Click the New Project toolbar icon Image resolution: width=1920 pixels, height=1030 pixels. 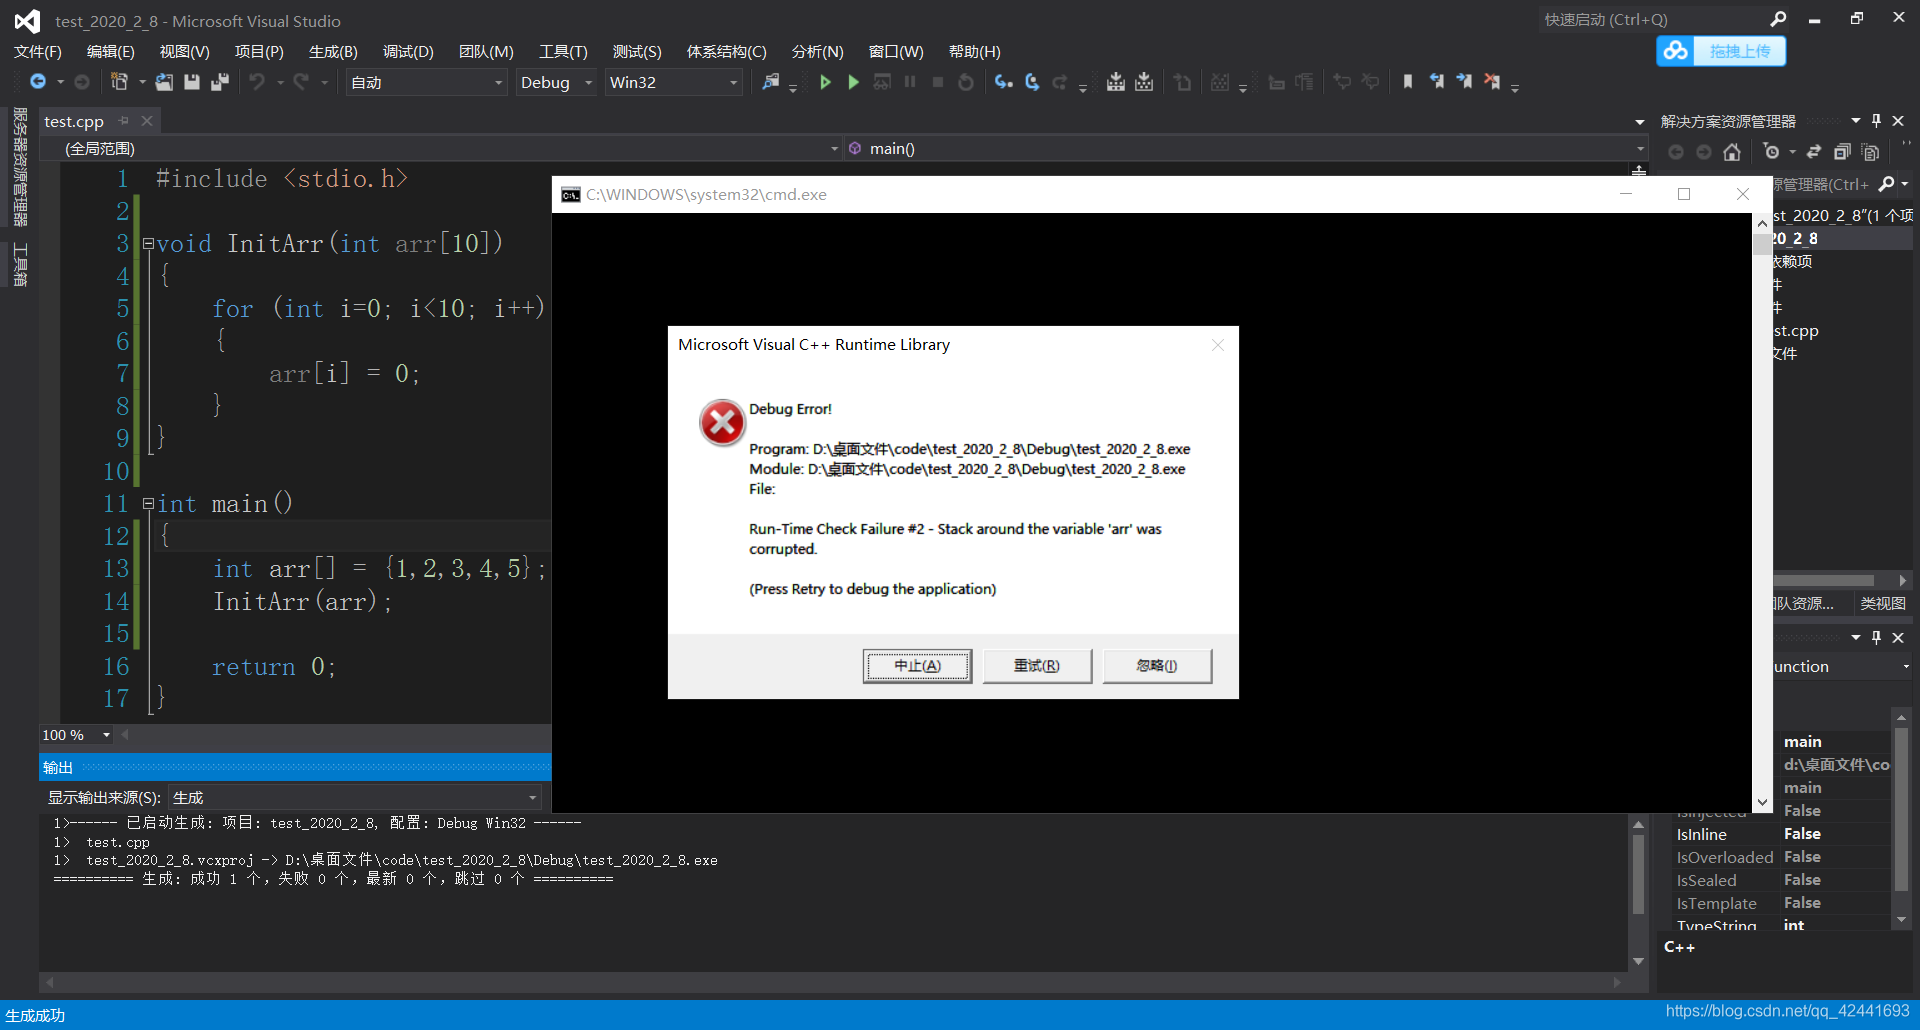119,82
